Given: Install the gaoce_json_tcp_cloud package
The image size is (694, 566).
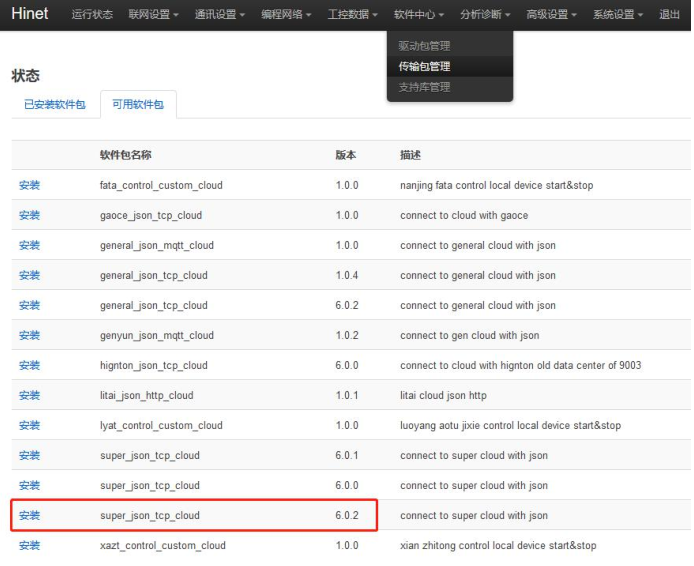Looking at the screenshot, I should click(29, 215).
